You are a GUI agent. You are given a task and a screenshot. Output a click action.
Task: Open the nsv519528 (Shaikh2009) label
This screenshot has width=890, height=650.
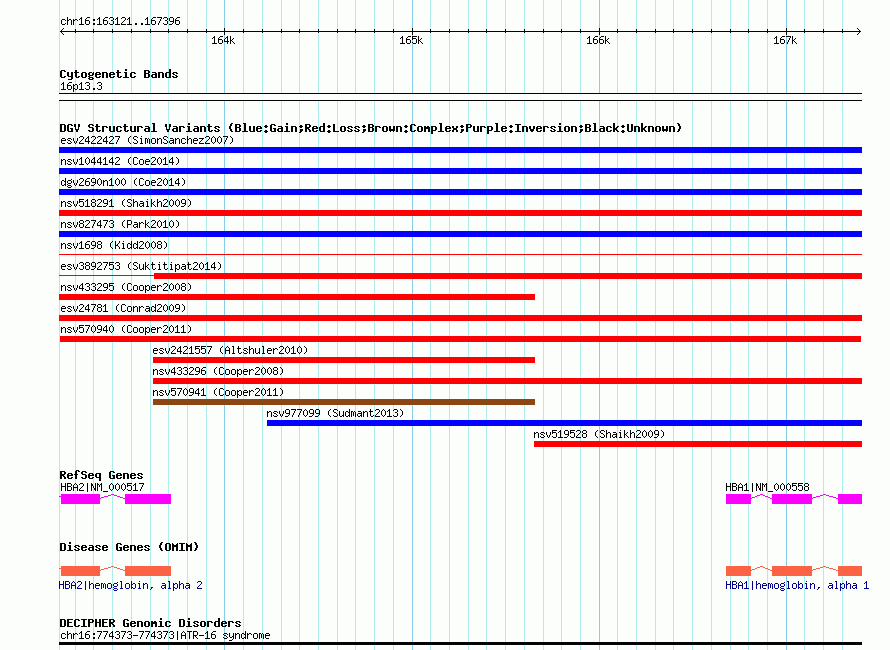tap(599, 434)
